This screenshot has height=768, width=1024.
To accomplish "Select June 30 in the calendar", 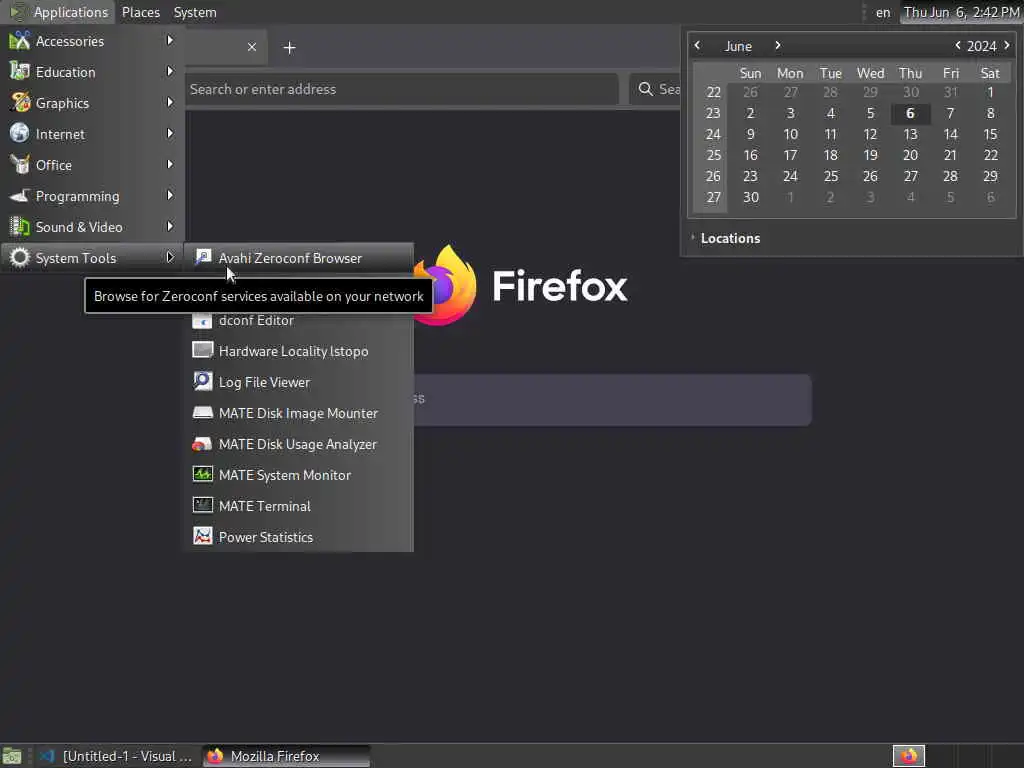I will 750,197.
